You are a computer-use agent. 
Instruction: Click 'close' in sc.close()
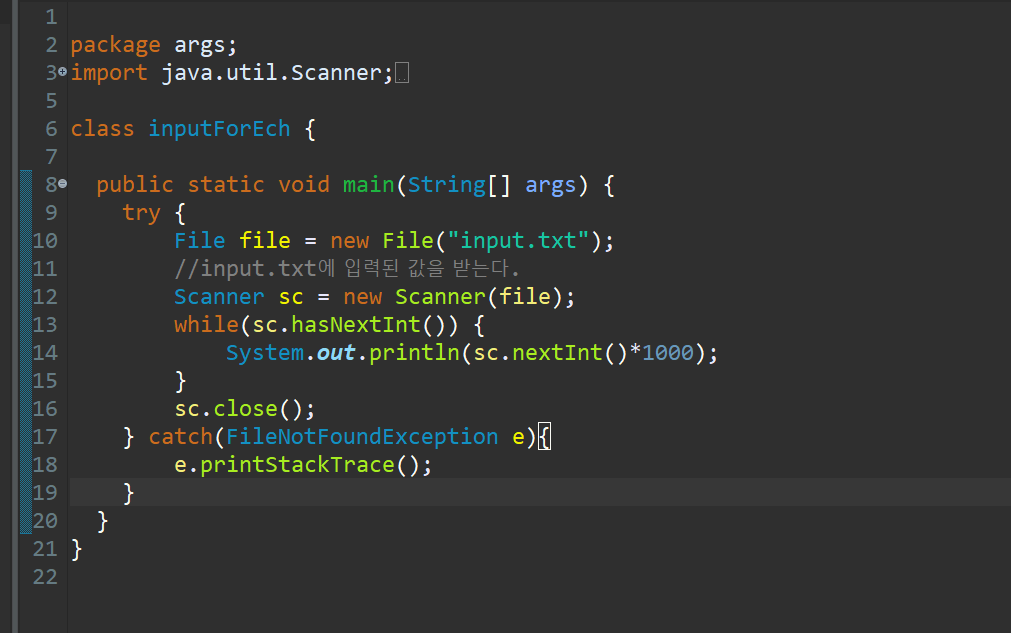point(245,409)
